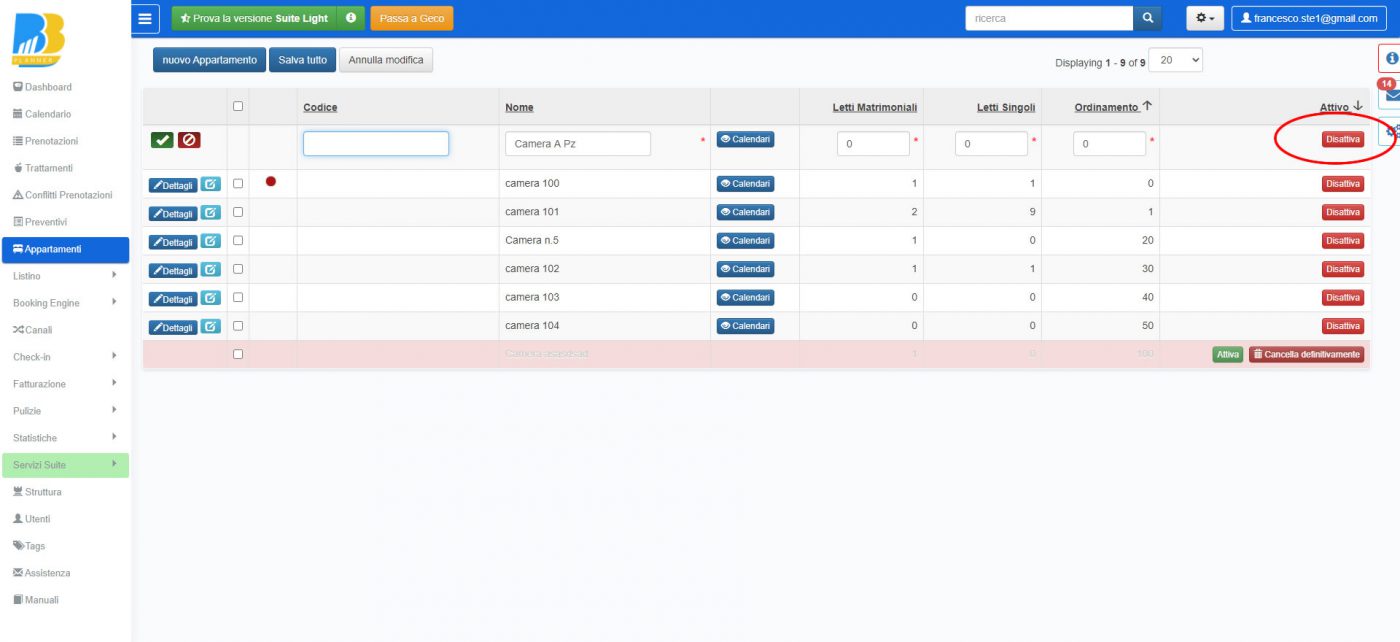
Task: Open quick edit icon for camera 103
Action: [x=210, y=298]
